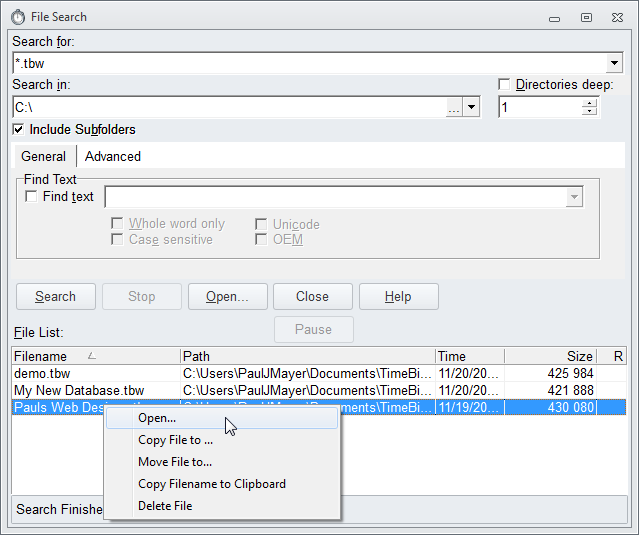Expand the Find text combo box
This screenshot has width=639, height=535.
coord(574,197)
